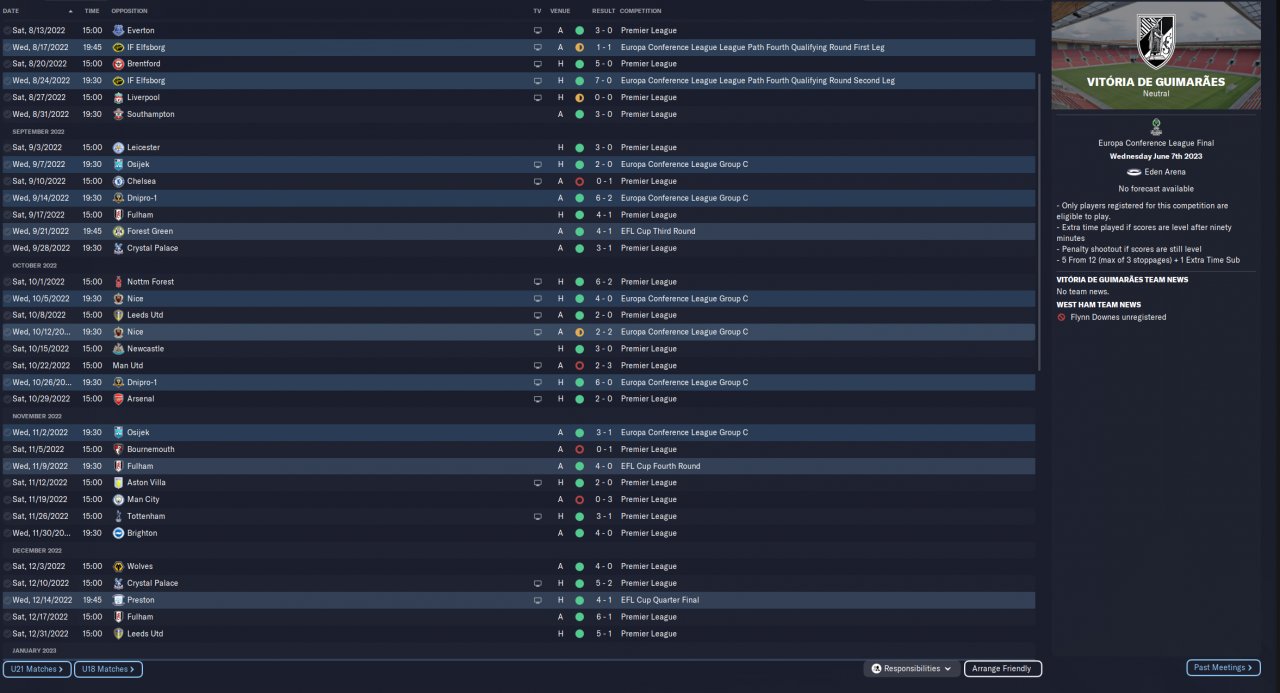Click the yellow draw indicator for Liverpool

coord(579,98)
